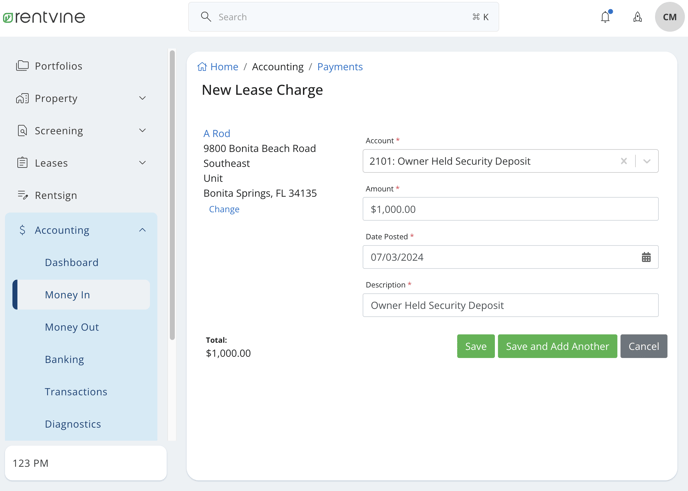The height and width of the screenshot is (491, 688).
Task: Click the green Save button
Action: (x=476, y=346)
